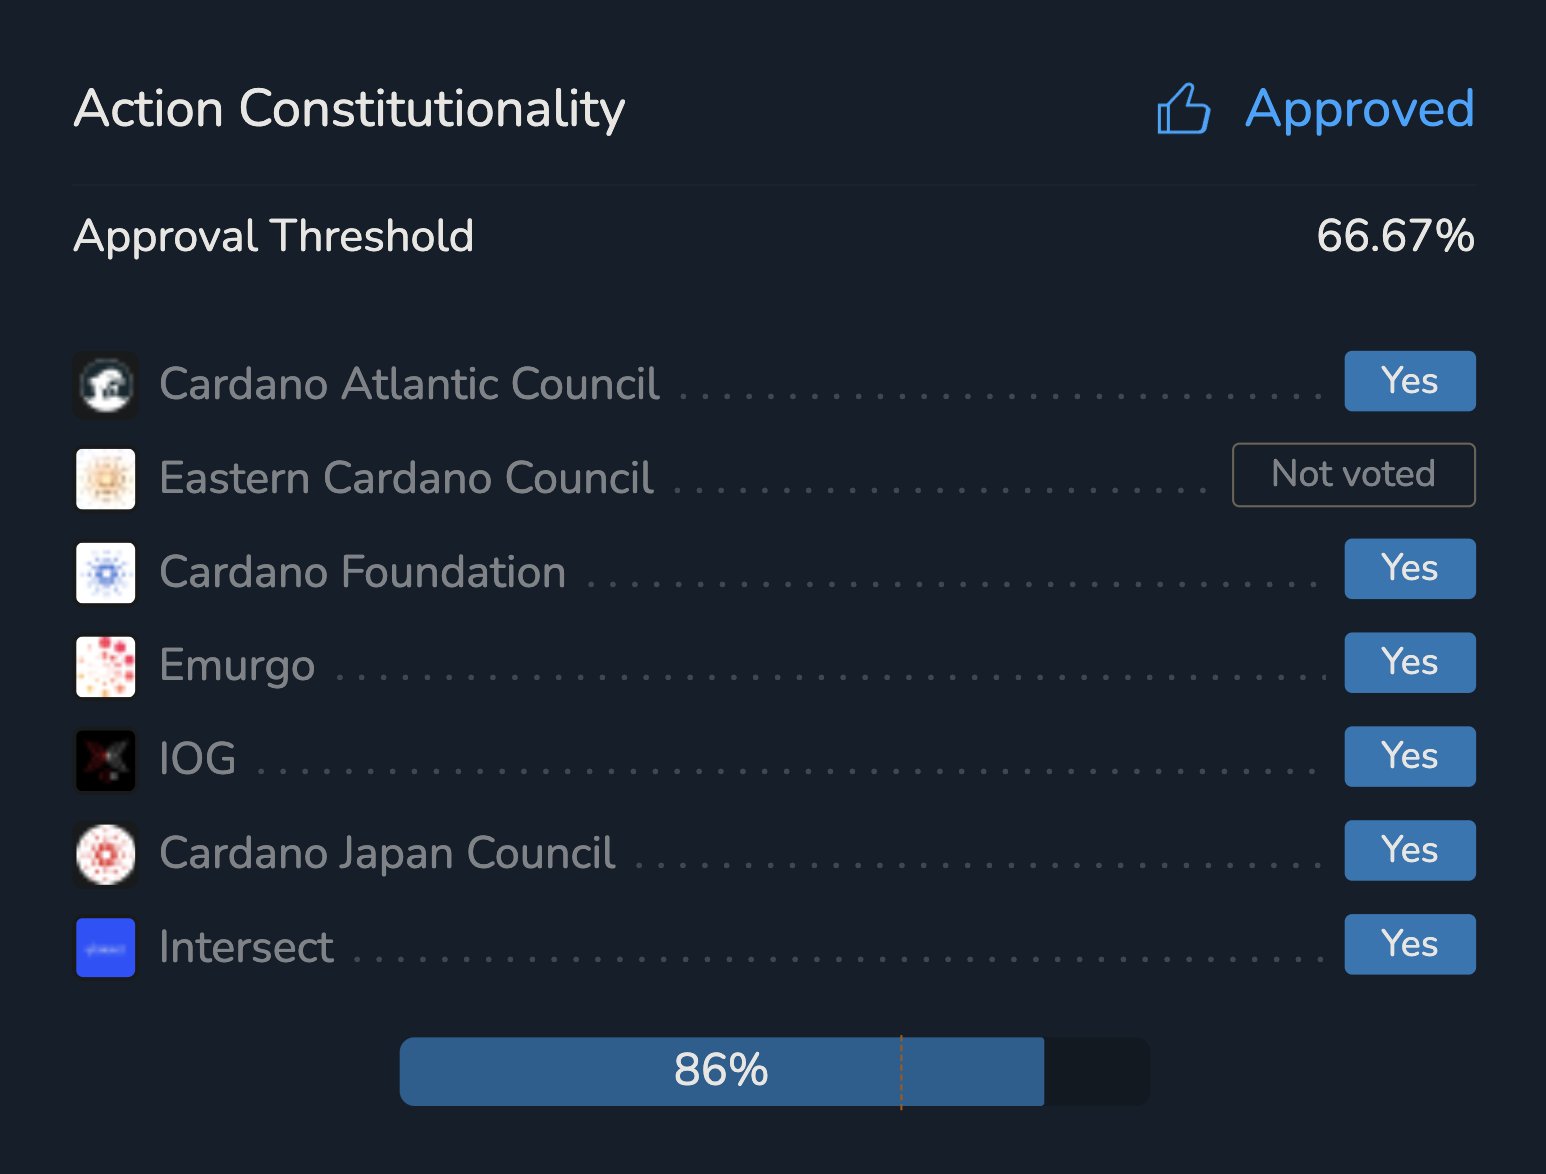The image size is (1546, 1174).
Task: Click the Eastern Cardano Council logo icon
Action: click(105, 478)
